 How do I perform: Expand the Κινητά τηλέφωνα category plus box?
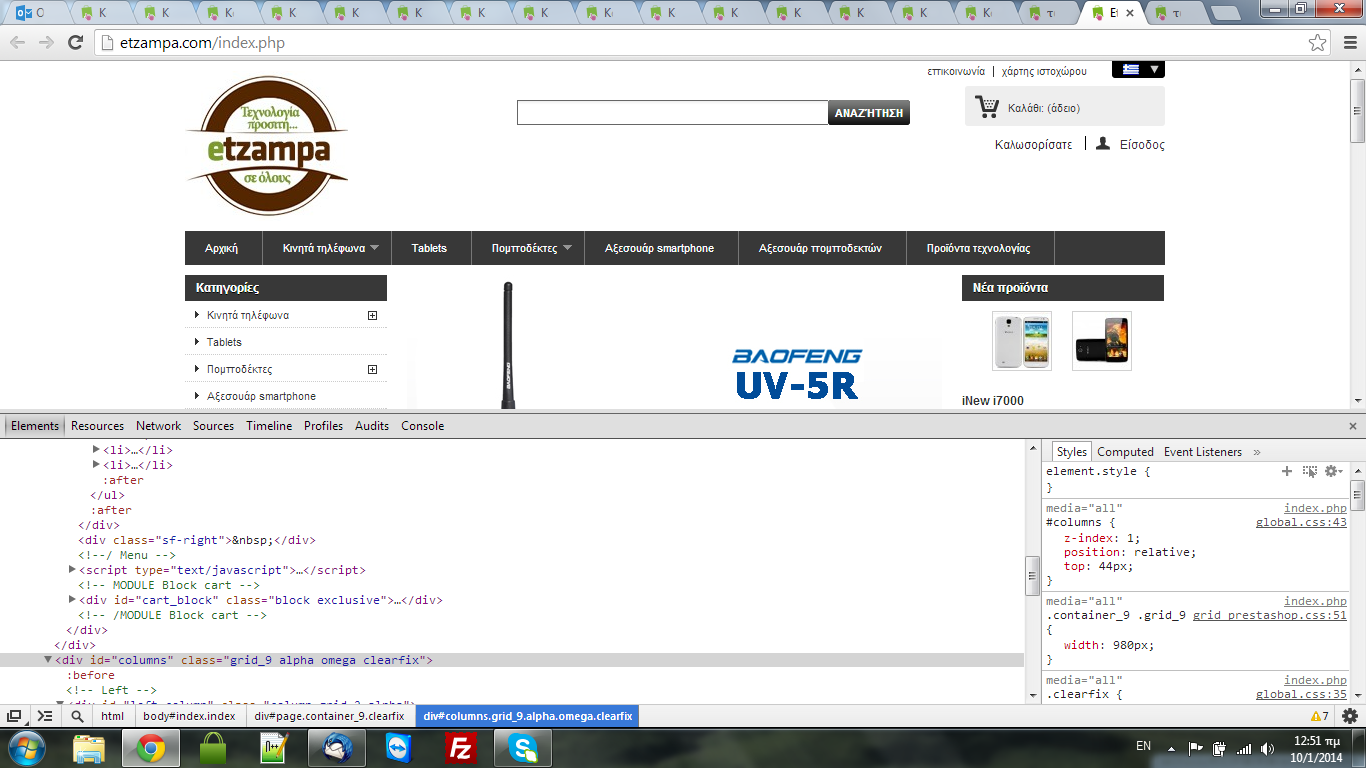tap(372, 315)
